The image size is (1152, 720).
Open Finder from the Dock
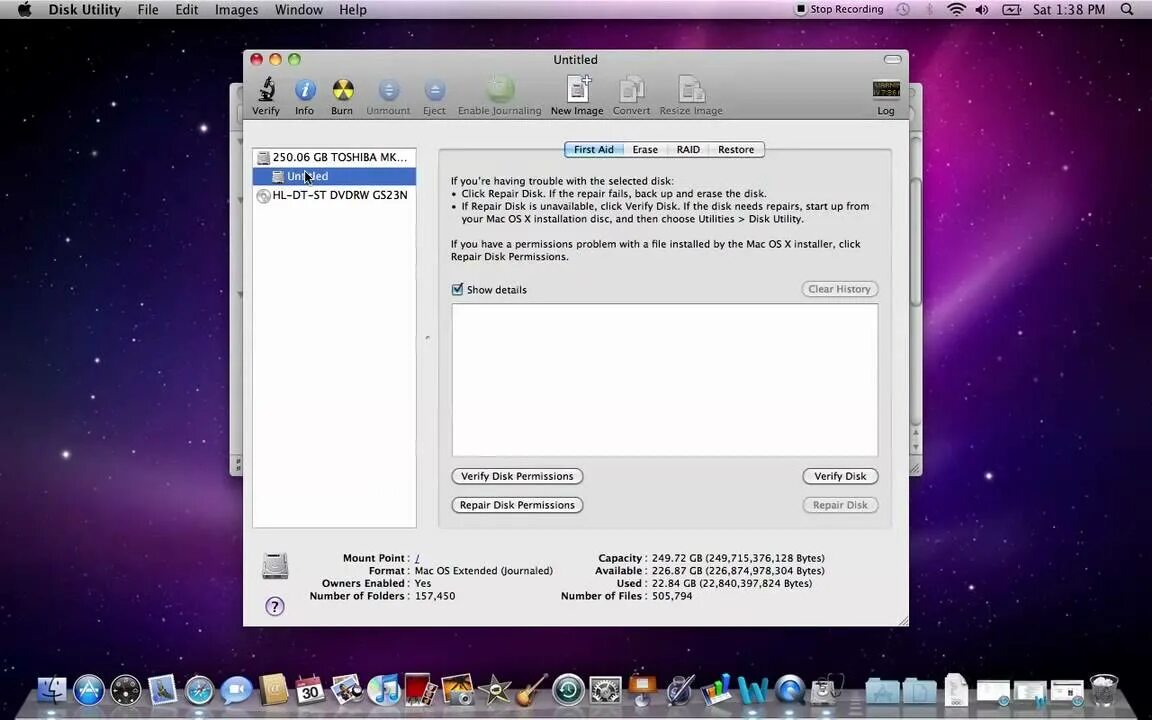tap(51, 690)
